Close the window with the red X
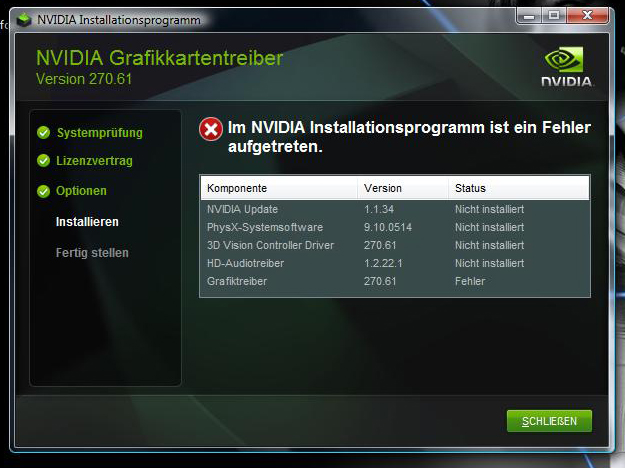625x468 pixels. coord(587,16)
